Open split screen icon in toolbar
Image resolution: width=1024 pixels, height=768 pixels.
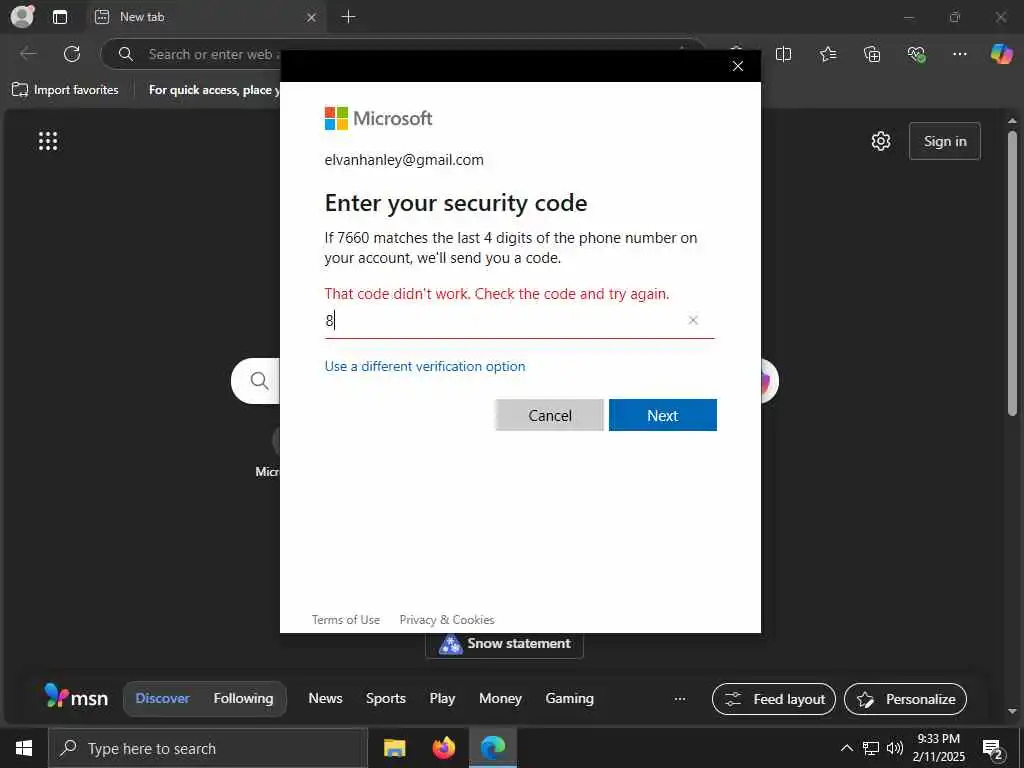(783, 54)
